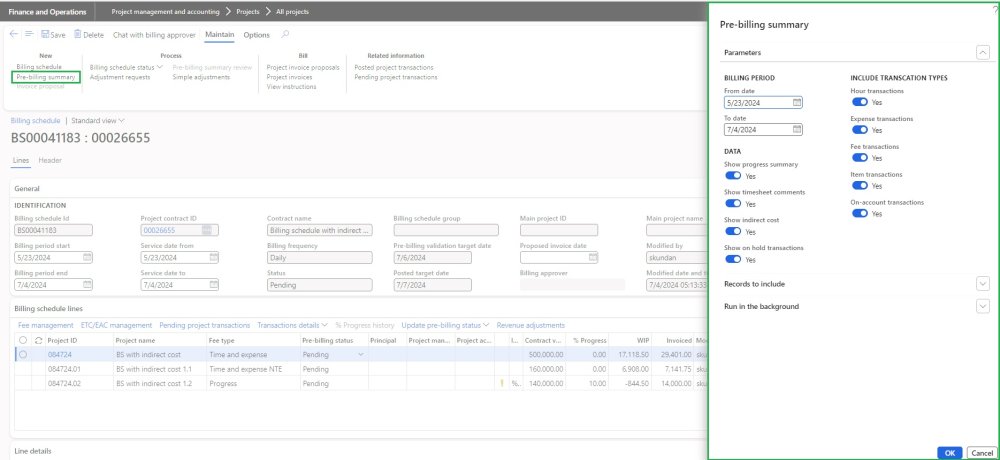The width and height of the screenshot is (1000, 460).
Task: Open the To date calendar picker
Action: pos(797,129)
